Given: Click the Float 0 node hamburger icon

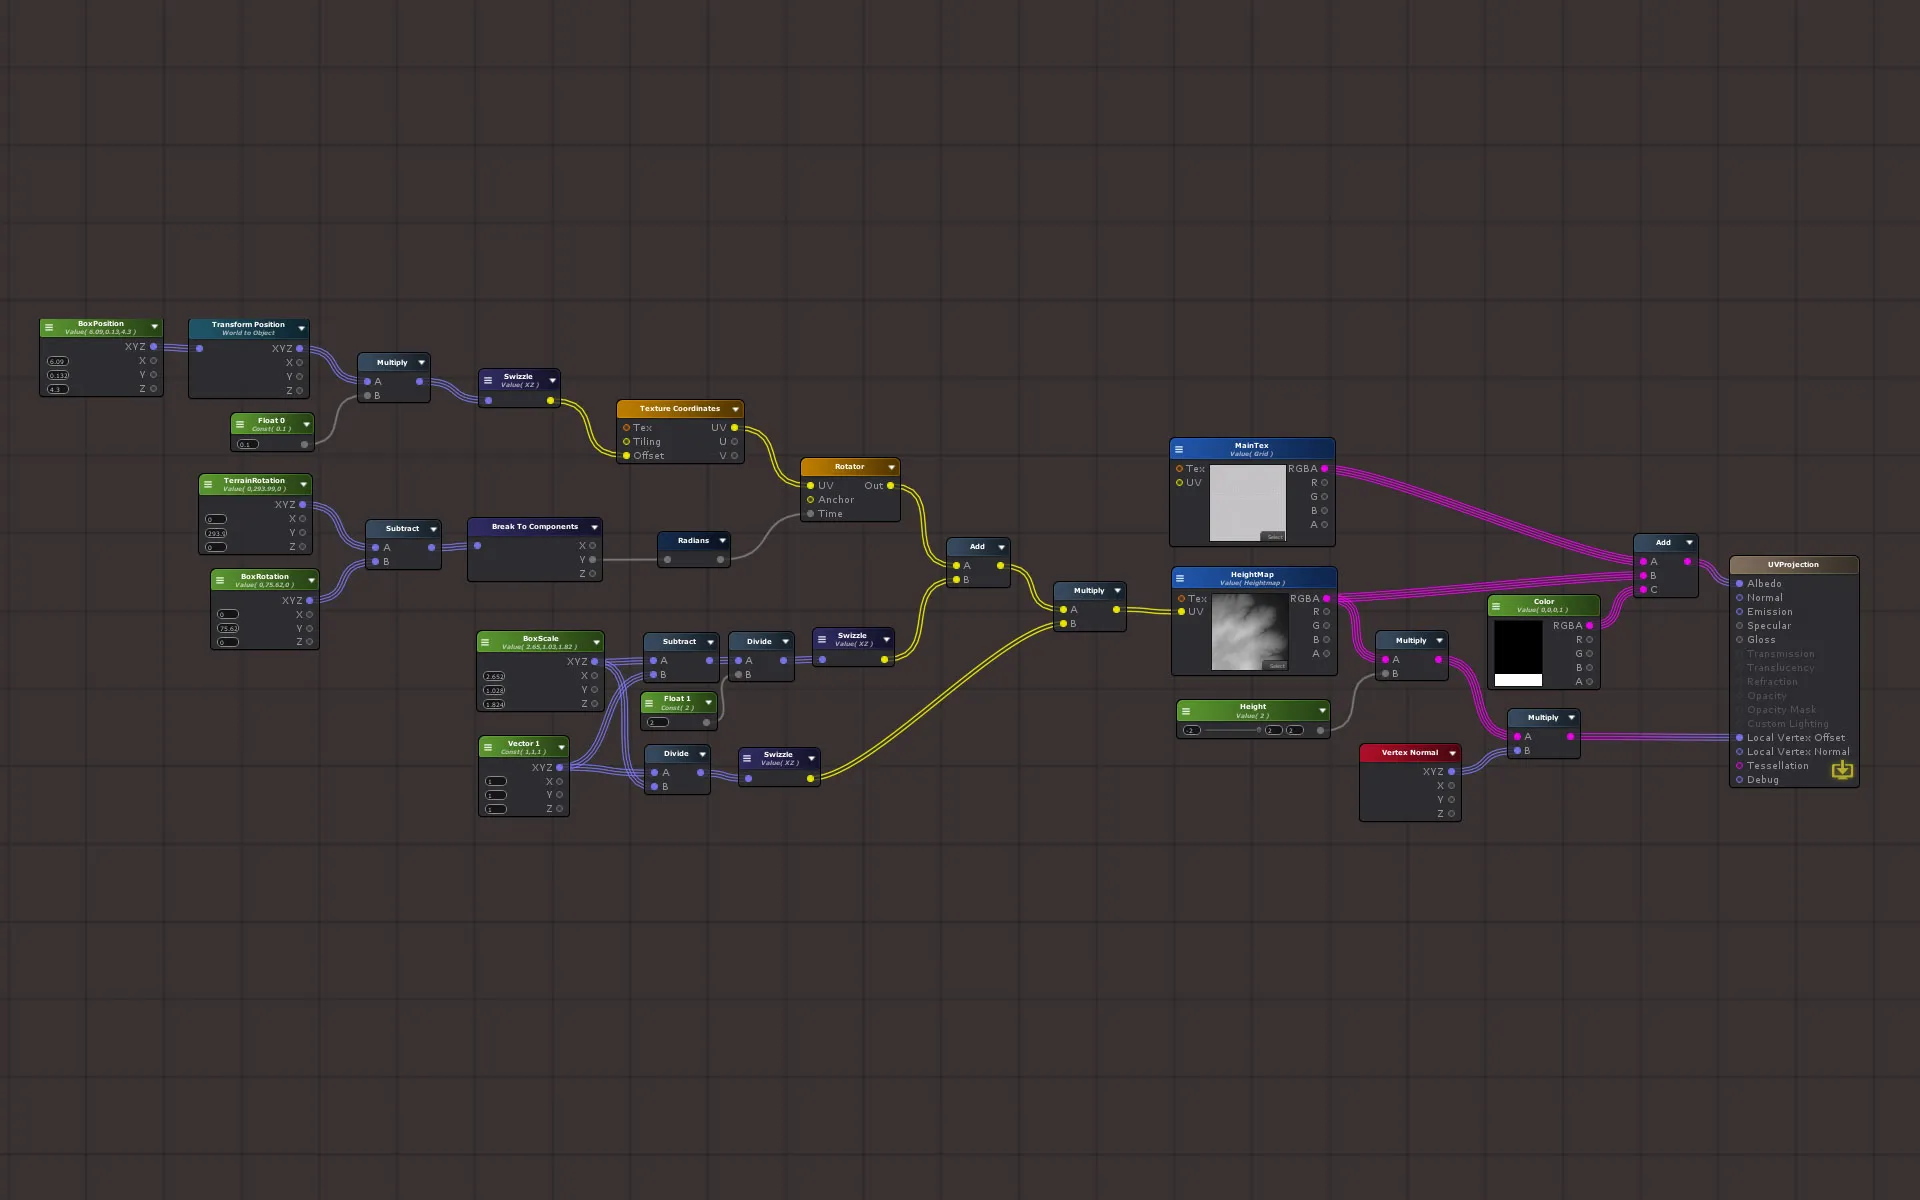Looking at the screenshot, I should (x=240, y=424).
